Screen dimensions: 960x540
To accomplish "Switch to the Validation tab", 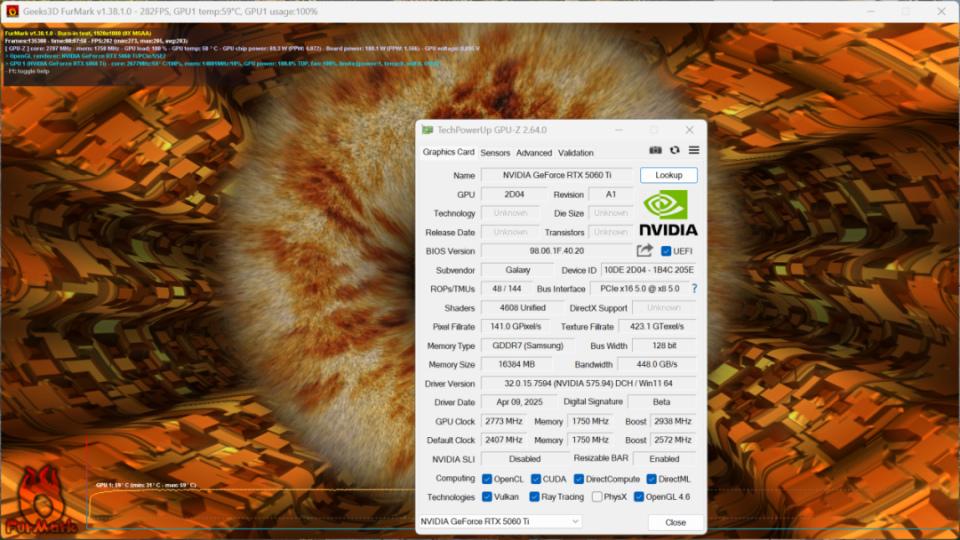I will click(576, 152).
